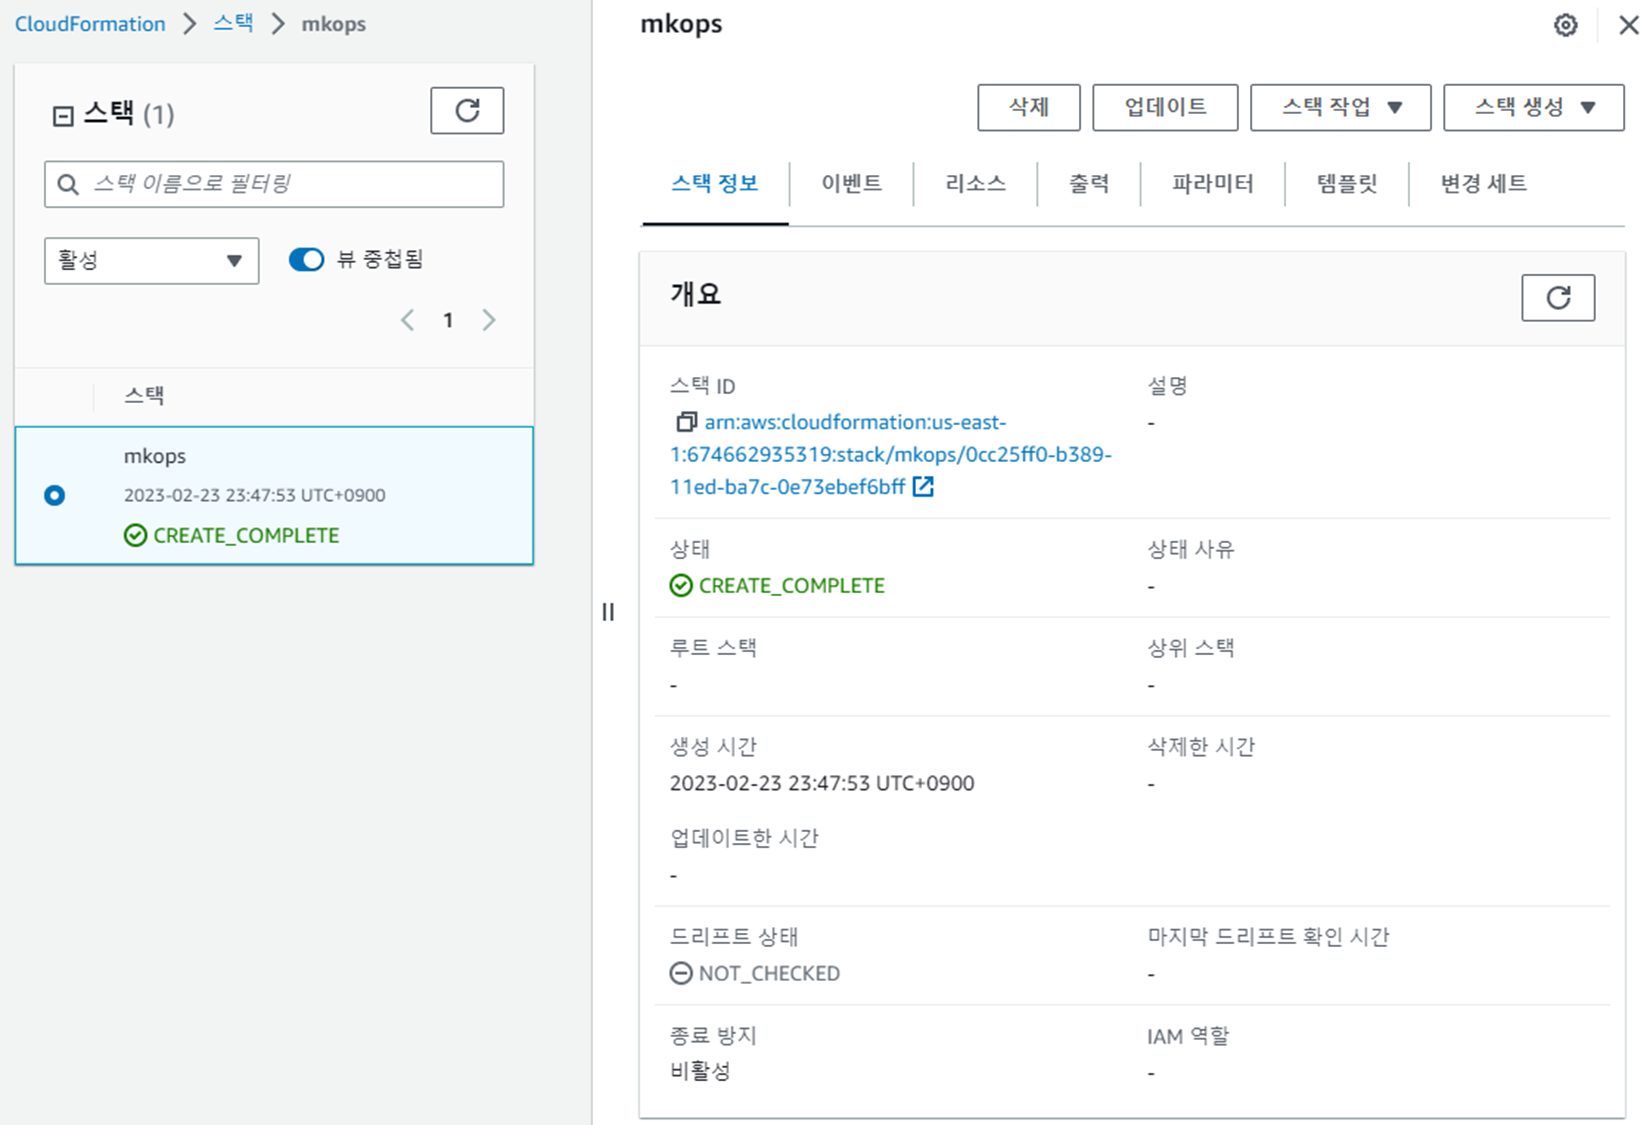Collapse the 스택 list panel icon
The image size is (1650, 1125).
coord(63,116)
